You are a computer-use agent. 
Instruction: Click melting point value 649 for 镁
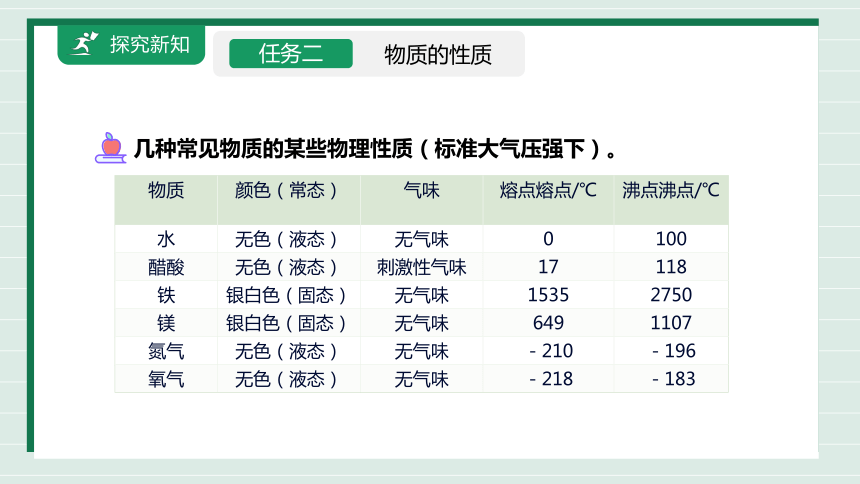(548, 323)
